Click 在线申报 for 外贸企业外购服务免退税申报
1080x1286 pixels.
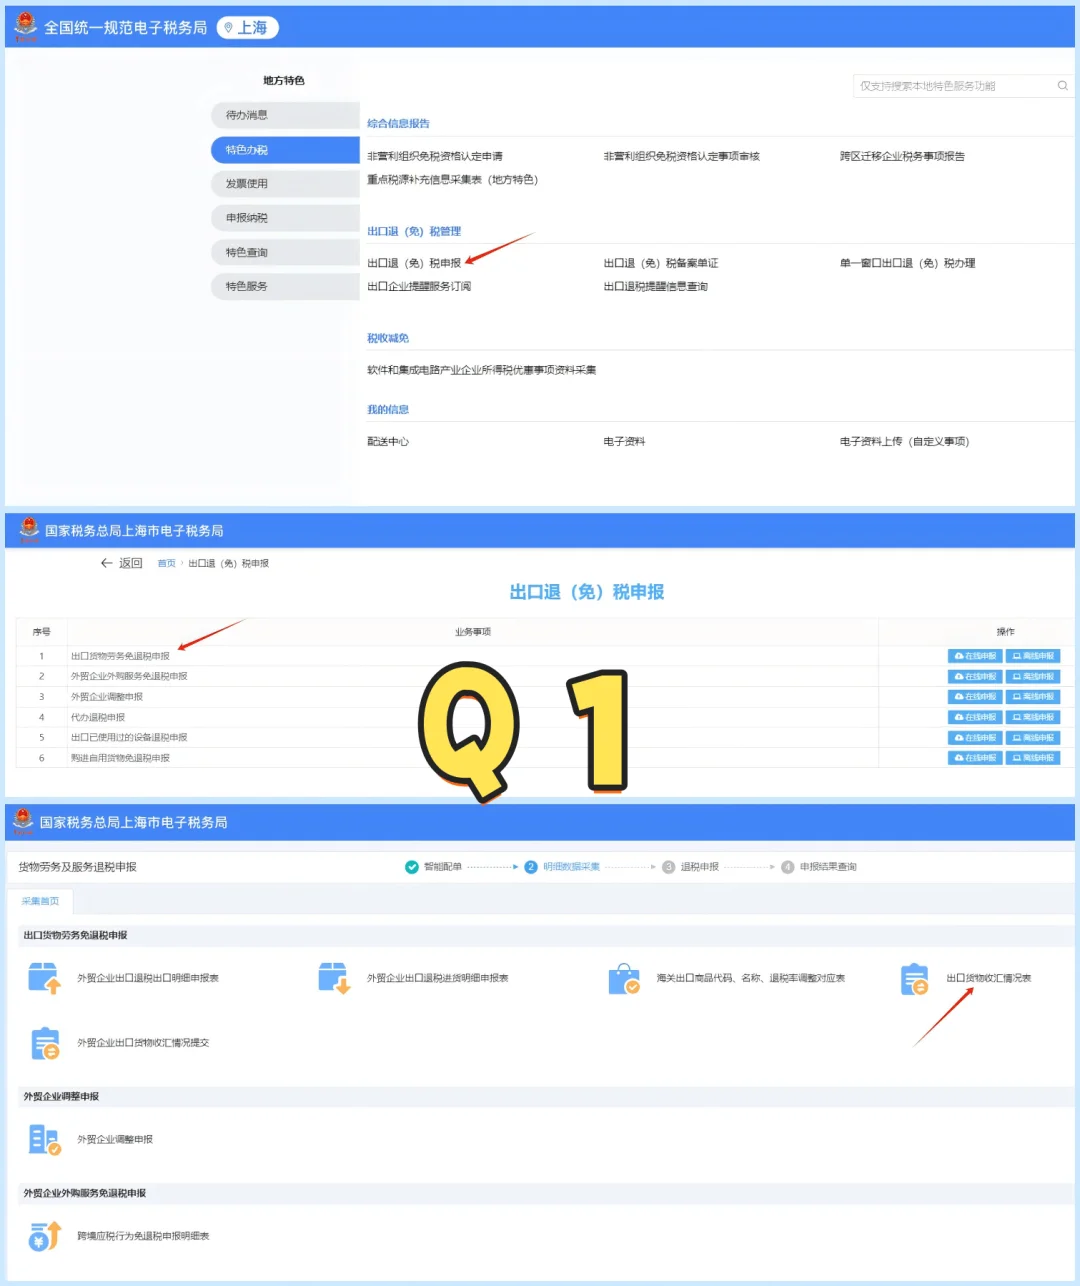975,677
